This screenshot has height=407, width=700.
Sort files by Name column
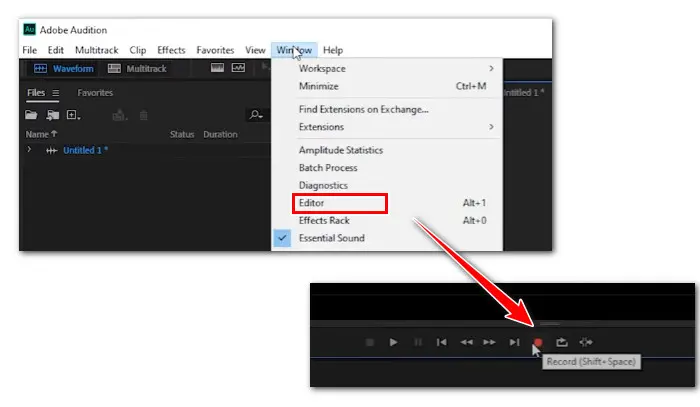click(41, 134)
